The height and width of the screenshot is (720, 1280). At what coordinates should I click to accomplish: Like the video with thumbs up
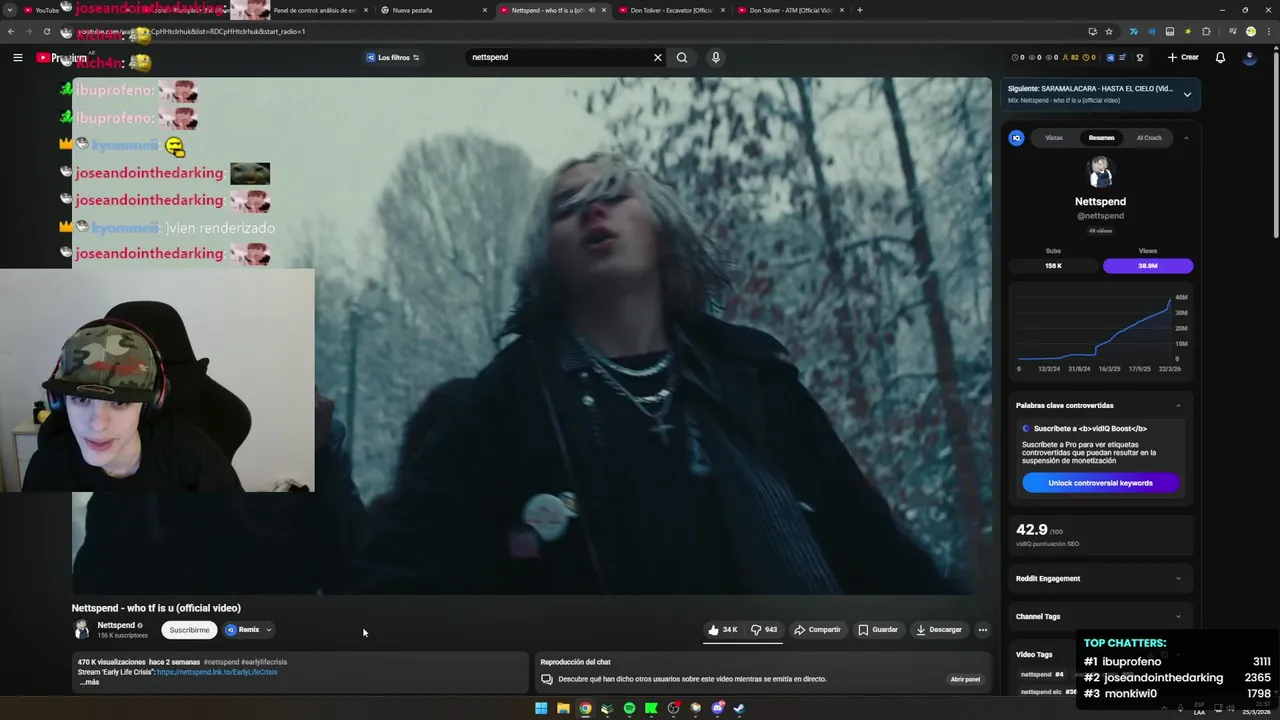point(723,630)
